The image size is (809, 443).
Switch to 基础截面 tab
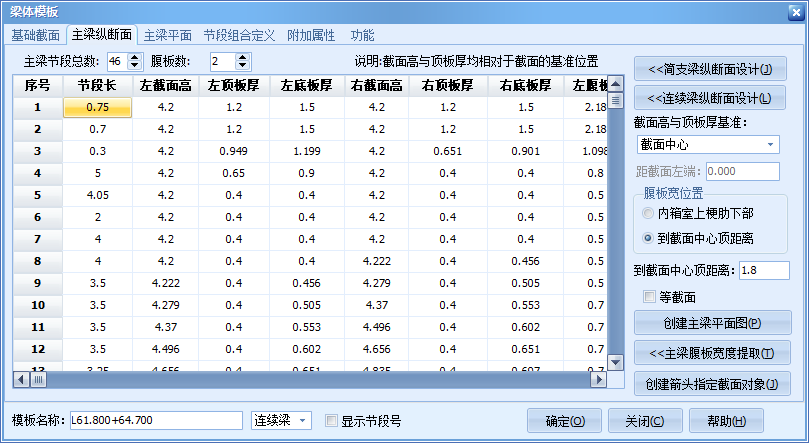(x=35, y=35)
